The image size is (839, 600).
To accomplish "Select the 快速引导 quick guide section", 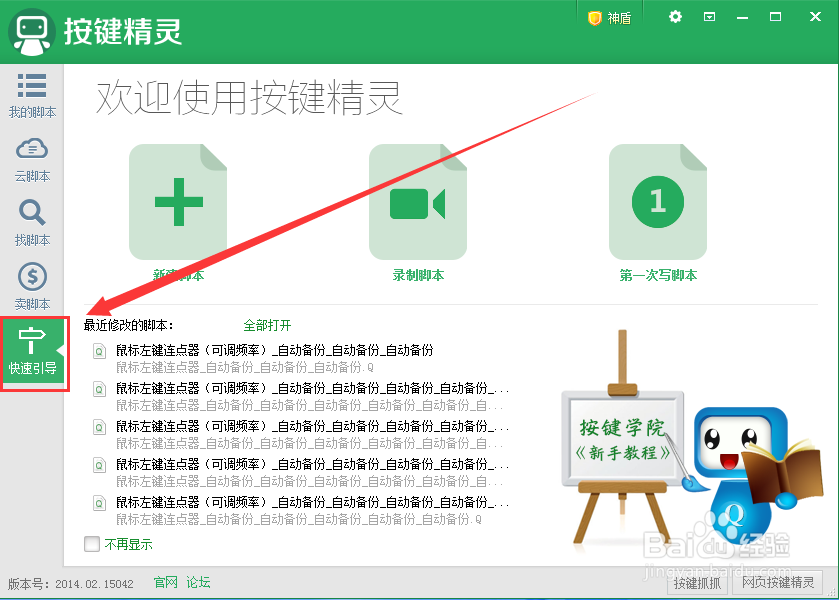I will (33, 353).
